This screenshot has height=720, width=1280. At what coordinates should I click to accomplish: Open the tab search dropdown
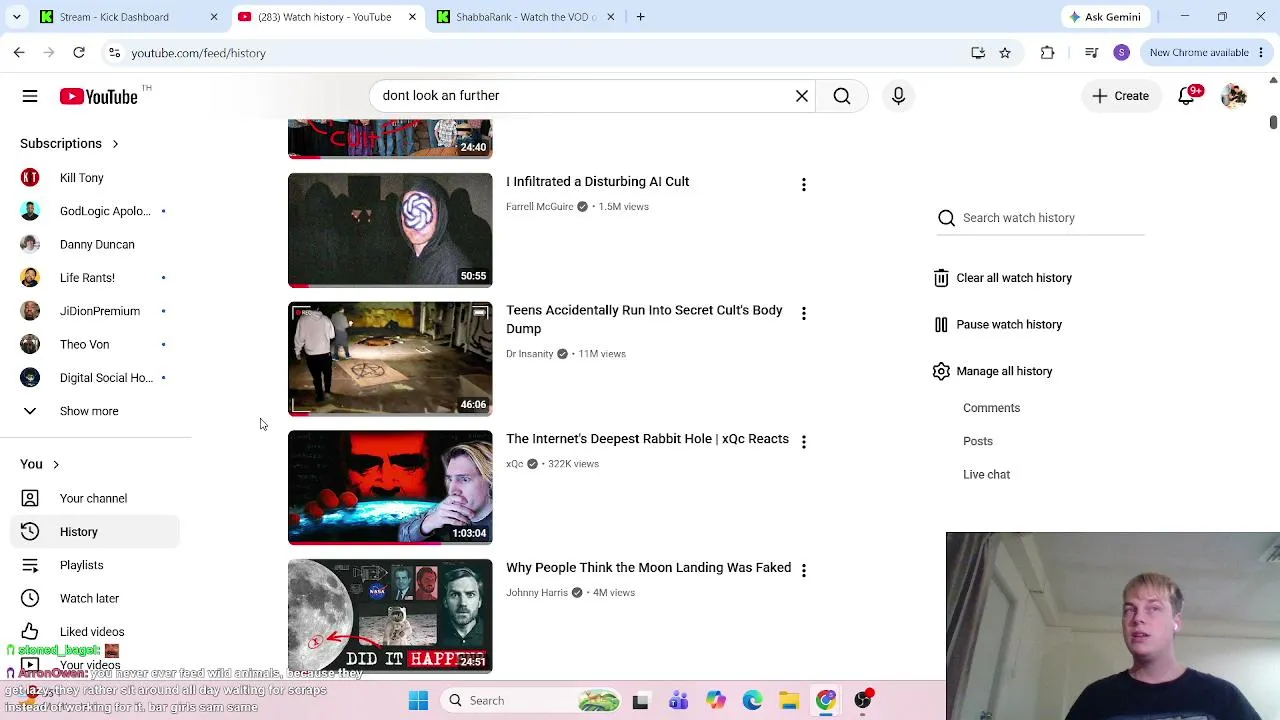click(16, 17)
